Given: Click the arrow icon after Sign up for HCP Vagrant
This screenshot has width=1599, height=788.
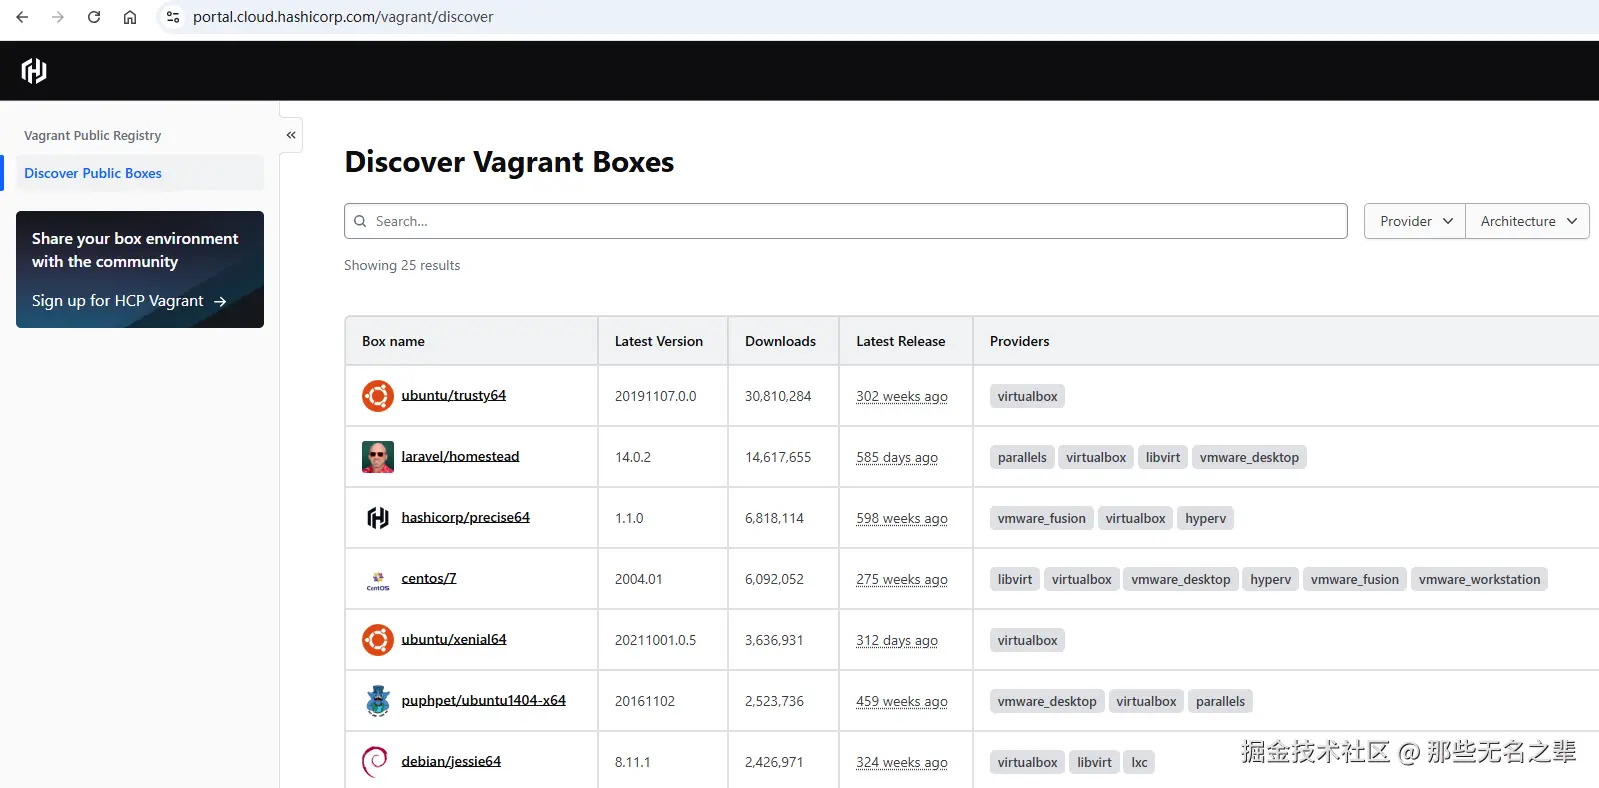Looking at the screenshot, I should (x=220, y=301).
